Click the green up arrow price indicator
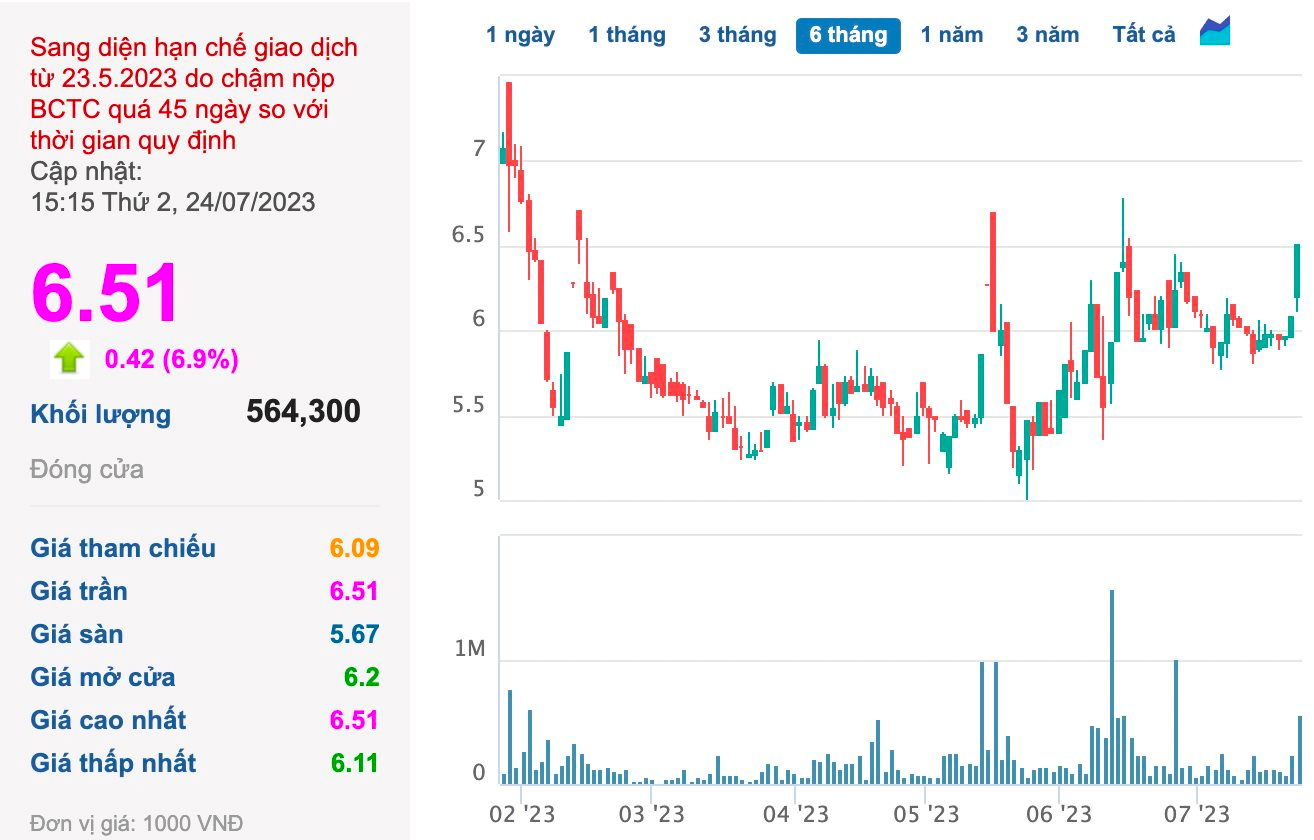 [x=69, y=358]
